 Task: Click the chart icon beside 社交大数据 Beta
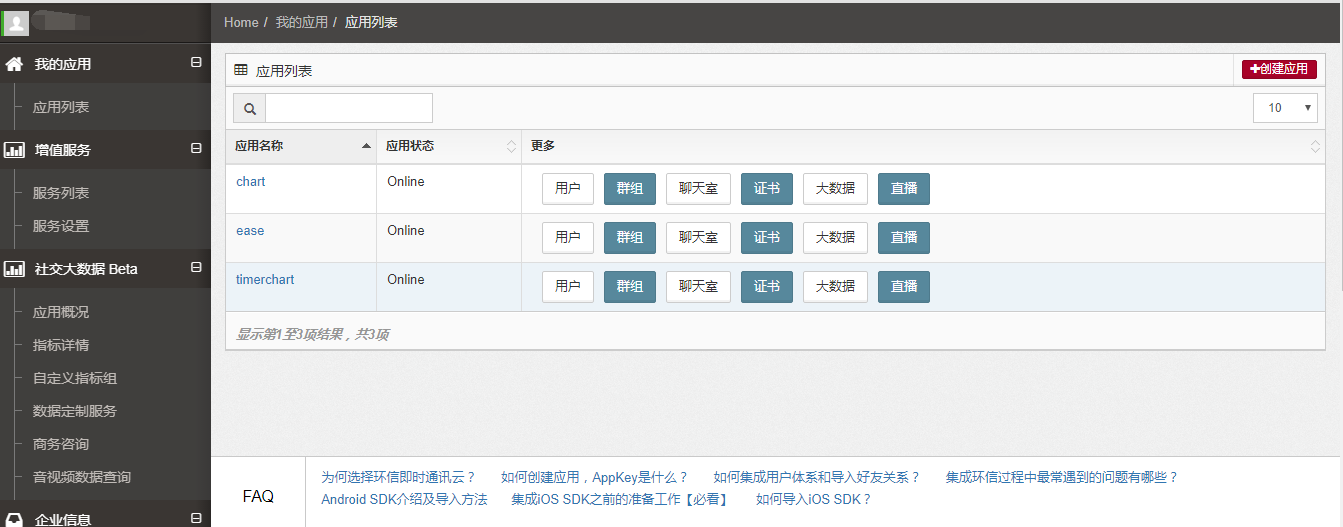(14, 269)
